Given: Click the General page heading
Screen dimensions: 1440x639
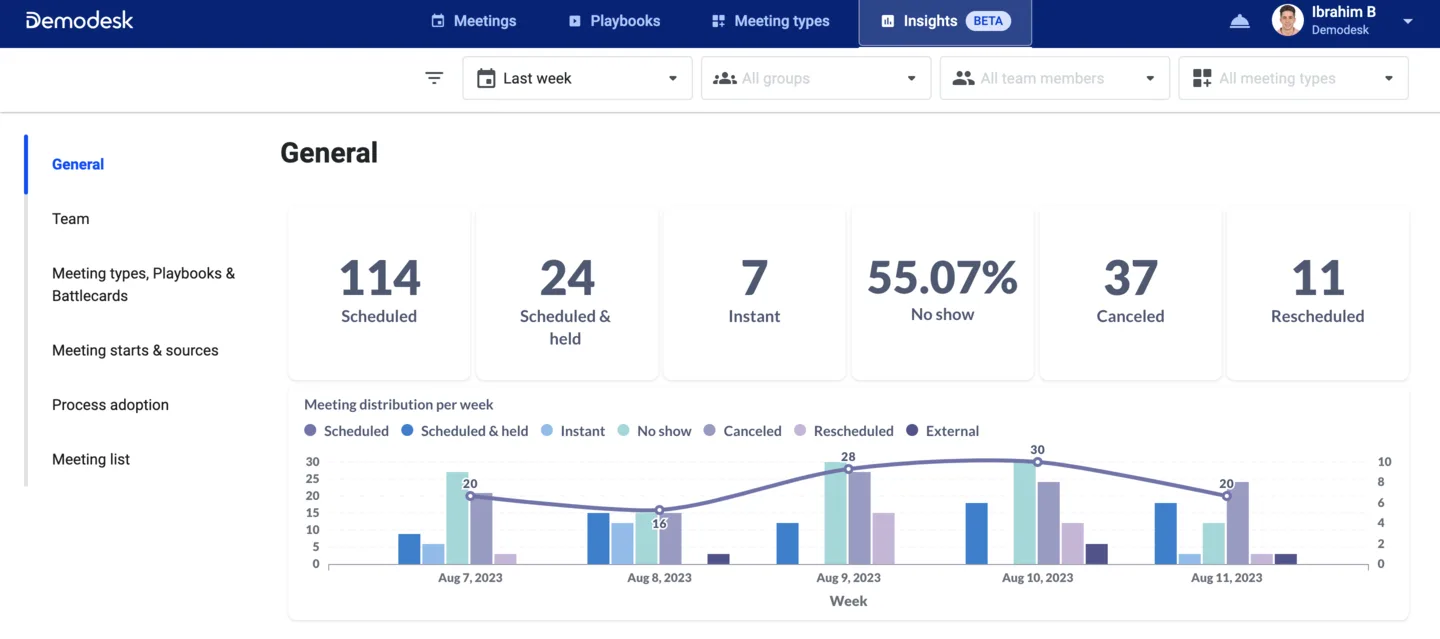Looking at the screenshot, I should click(329, 153).
